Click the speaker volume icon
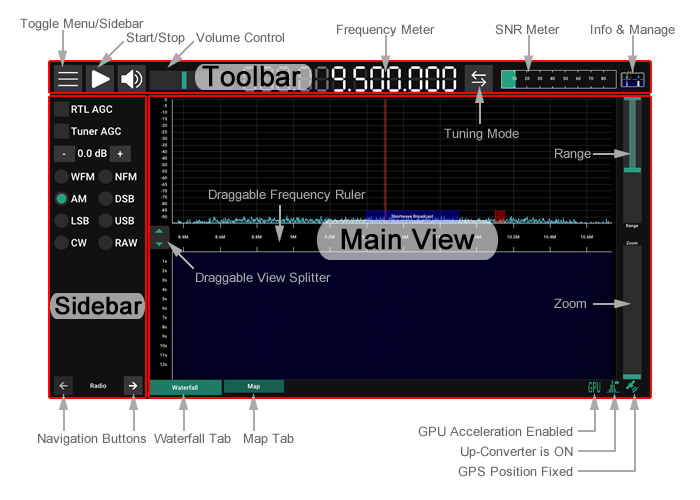This screenshot has height=500, width=700. point(131,78)
